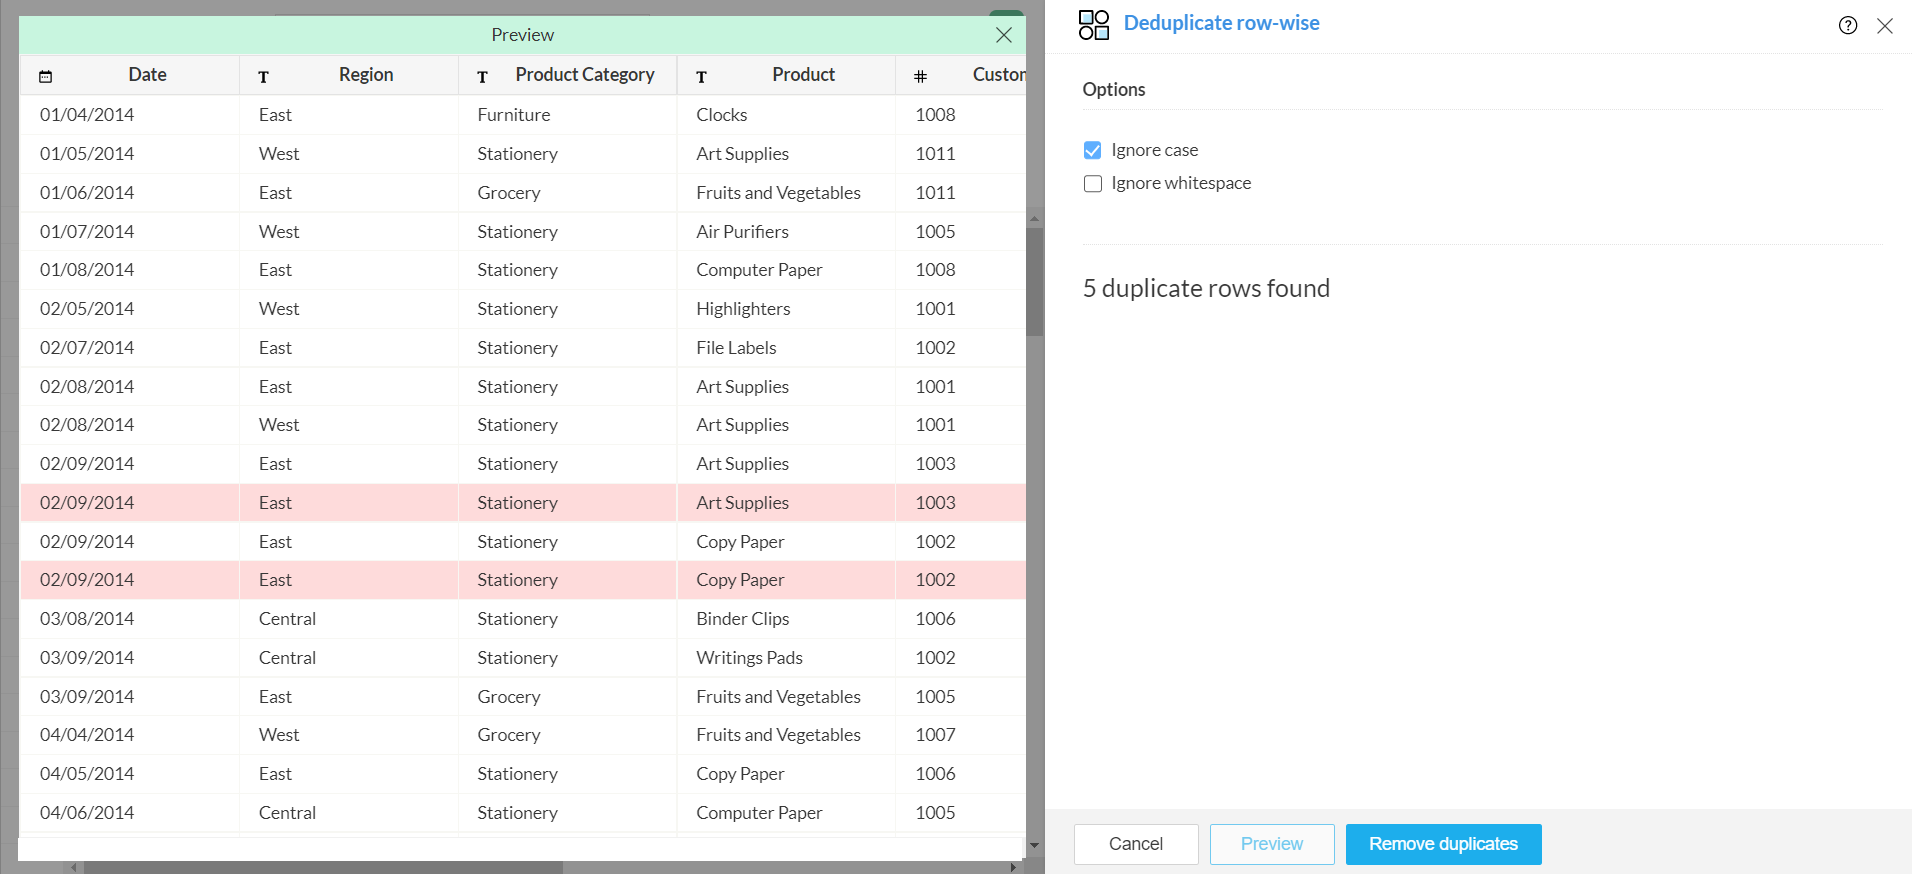Click the Preview button
Screen dimensions: 1912x874
tap(1272, 844)
